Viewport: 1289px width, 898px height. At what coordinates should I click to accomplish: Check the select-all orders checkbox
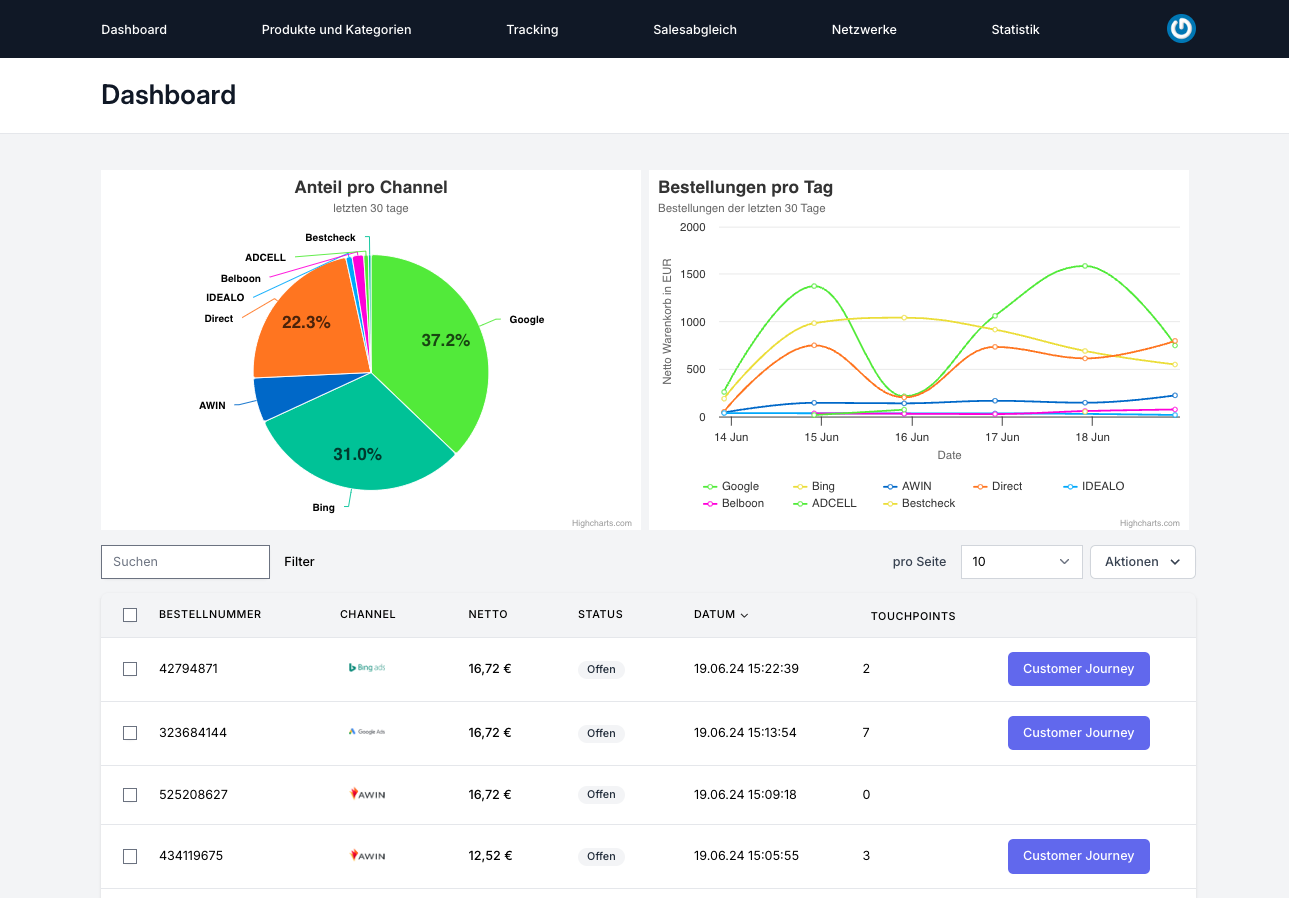pos(130,615)
